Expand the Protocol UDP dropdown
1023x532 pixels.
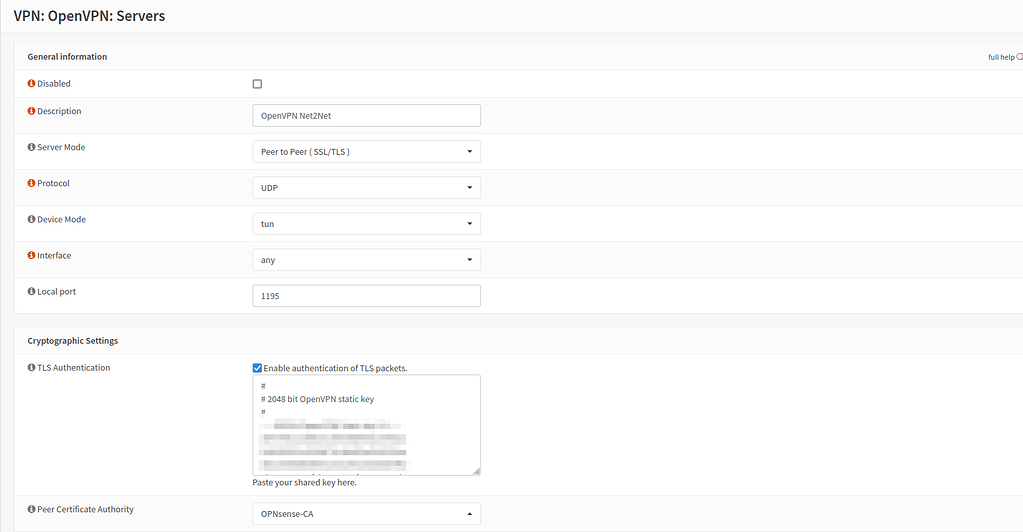pos(366,188)
